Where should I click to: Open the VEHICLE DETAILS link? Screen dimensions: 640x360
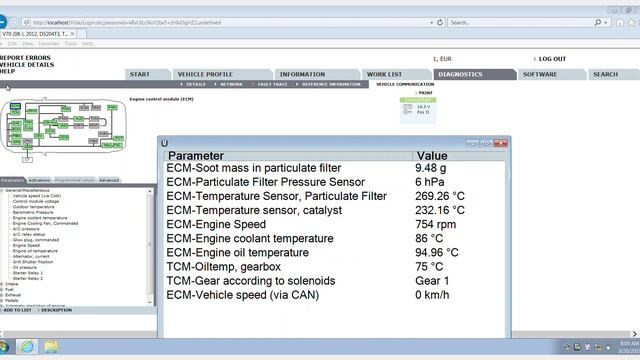click(x=27, y=64)
